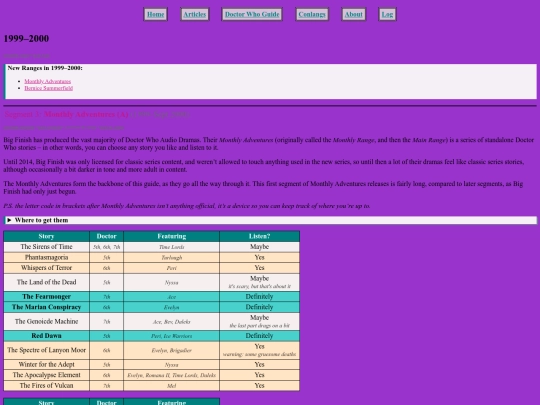Screen dimensions: 540x405
Task: Open the Log navigation link
Action: point(387,14)
